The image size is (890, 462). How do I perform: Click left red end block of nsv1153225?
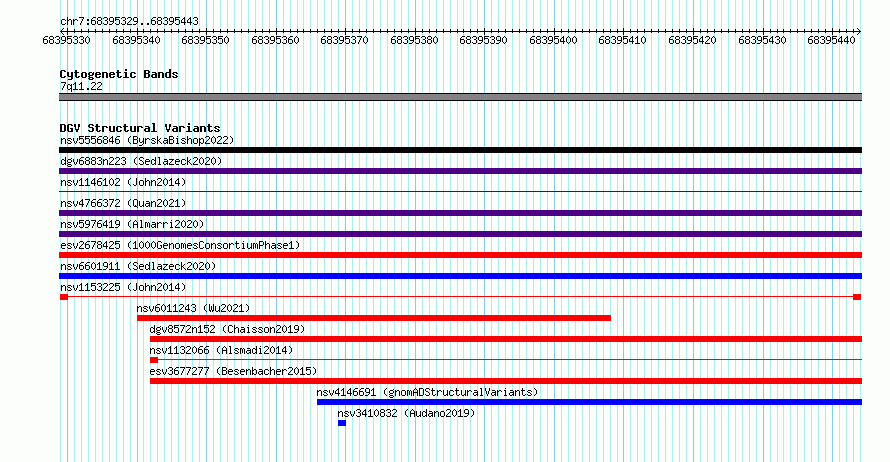coord(64,297)
